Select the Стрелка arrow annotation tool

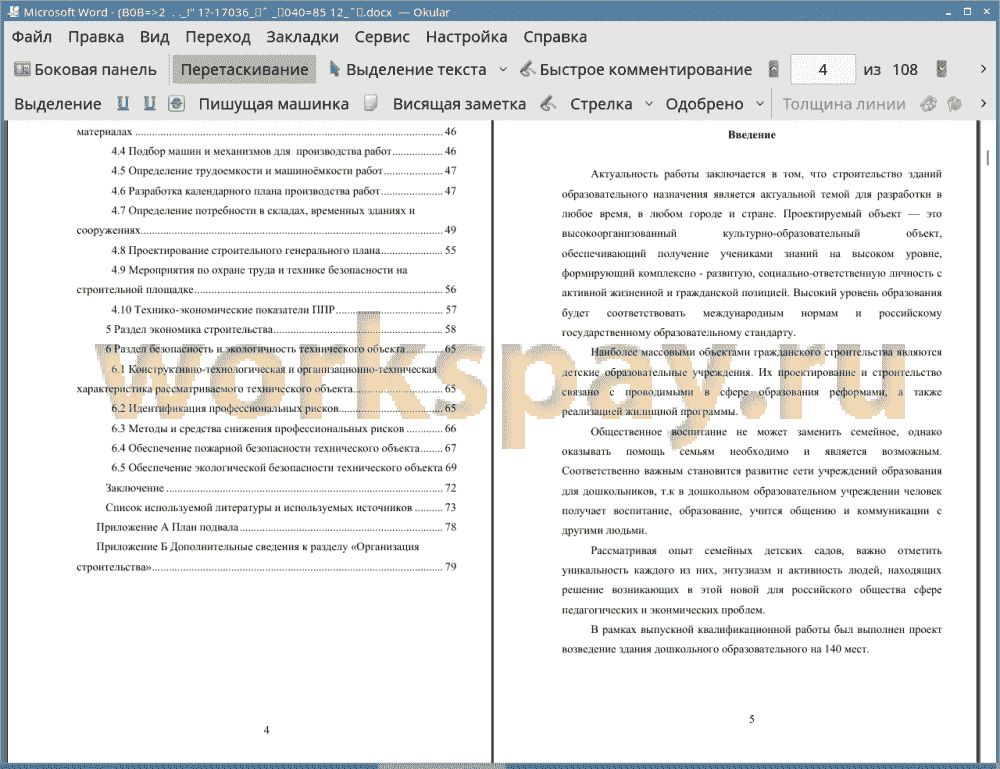click(x=601, y=104)
